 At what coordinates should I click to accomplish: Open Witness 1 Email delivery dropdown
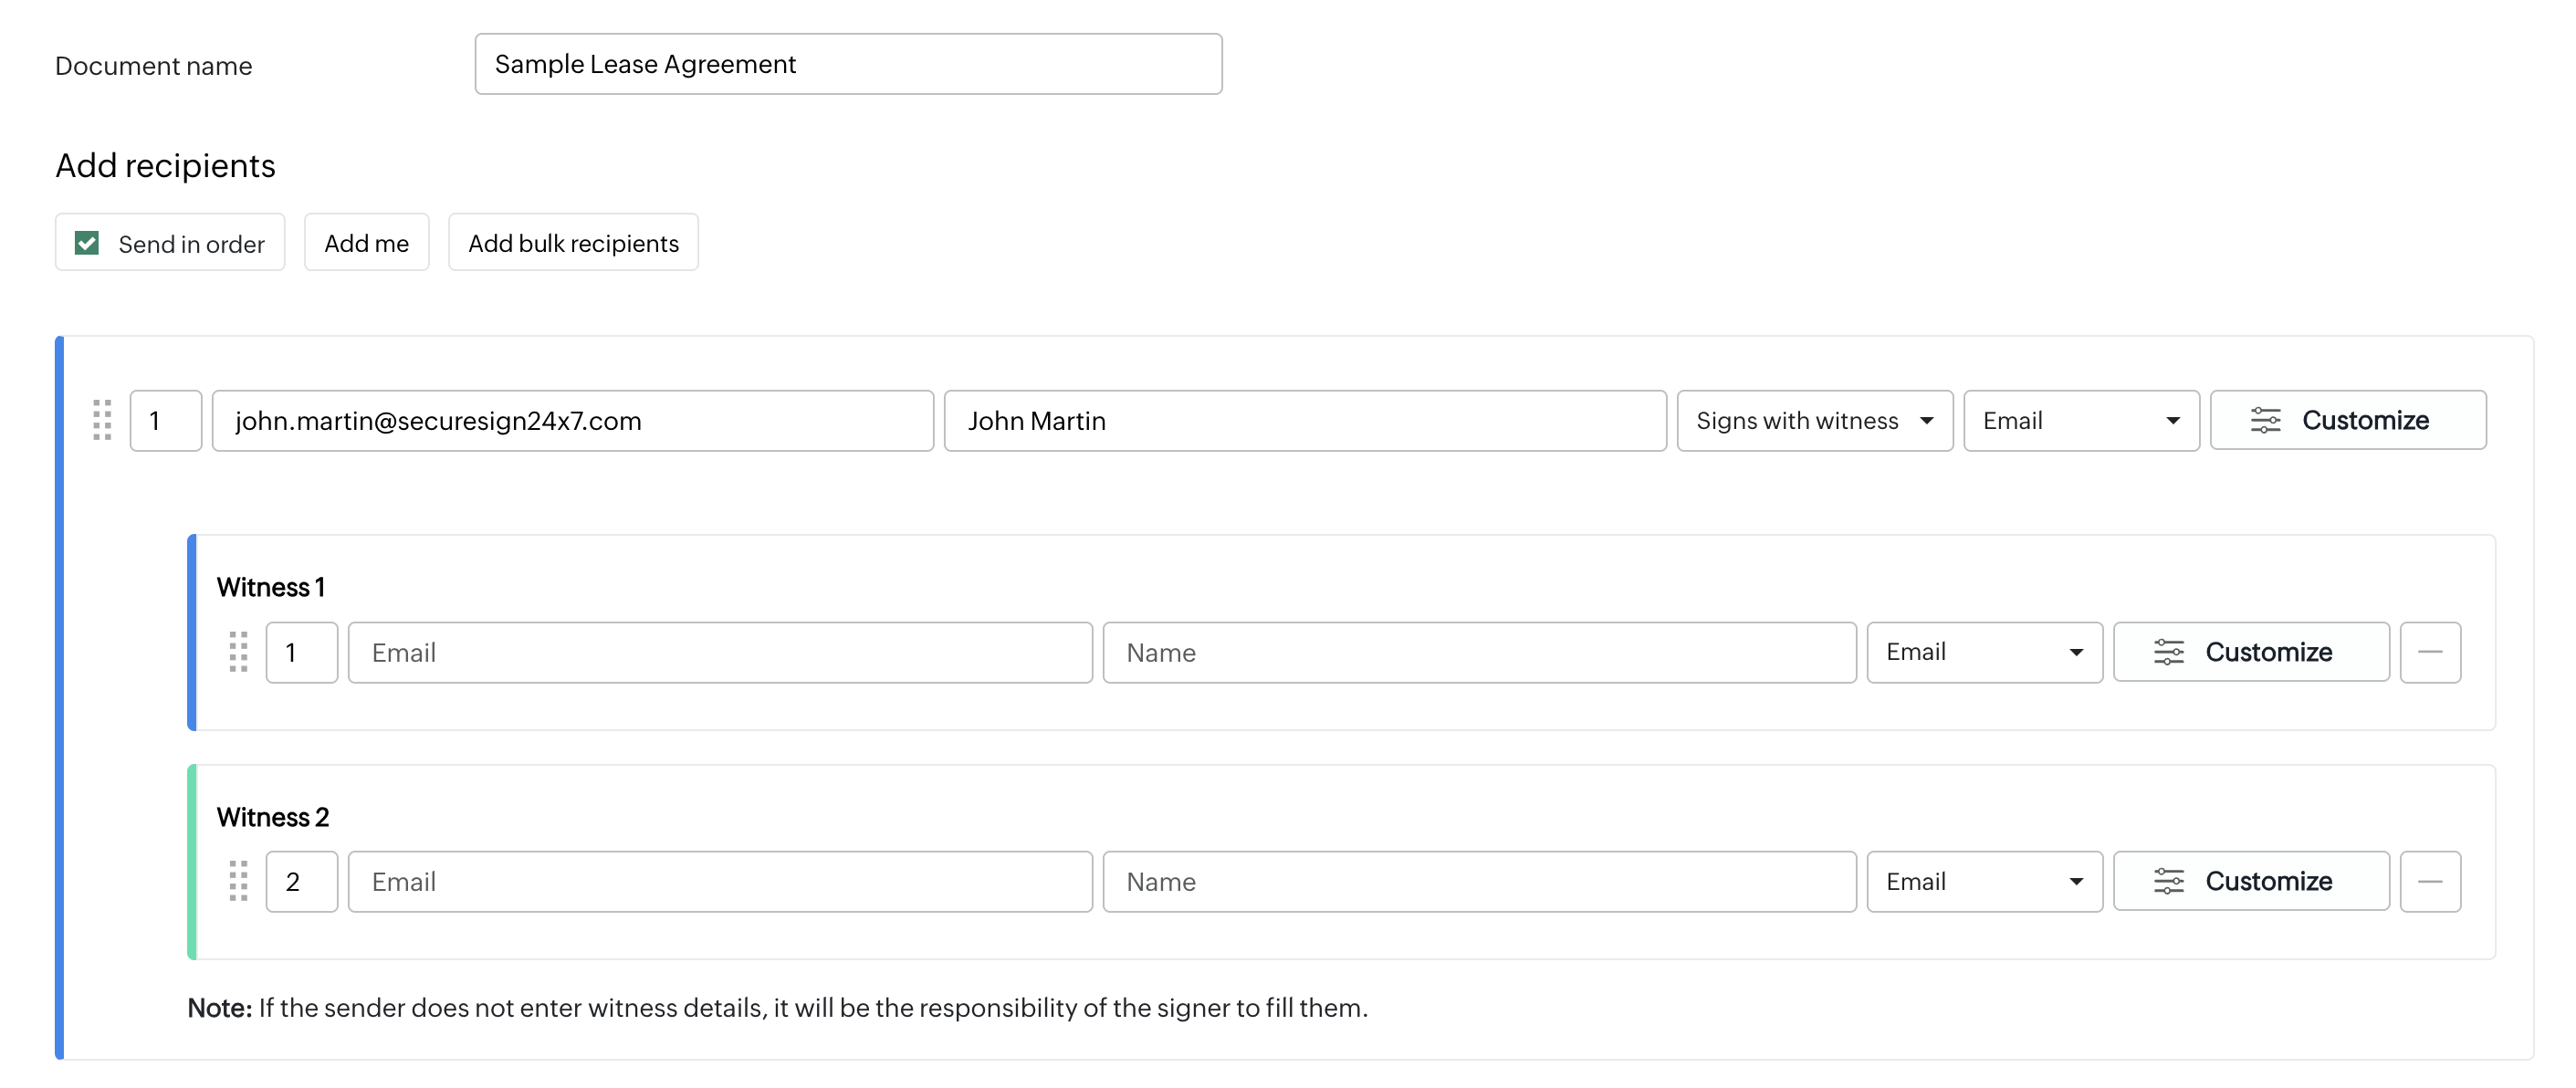(1984, 652)
